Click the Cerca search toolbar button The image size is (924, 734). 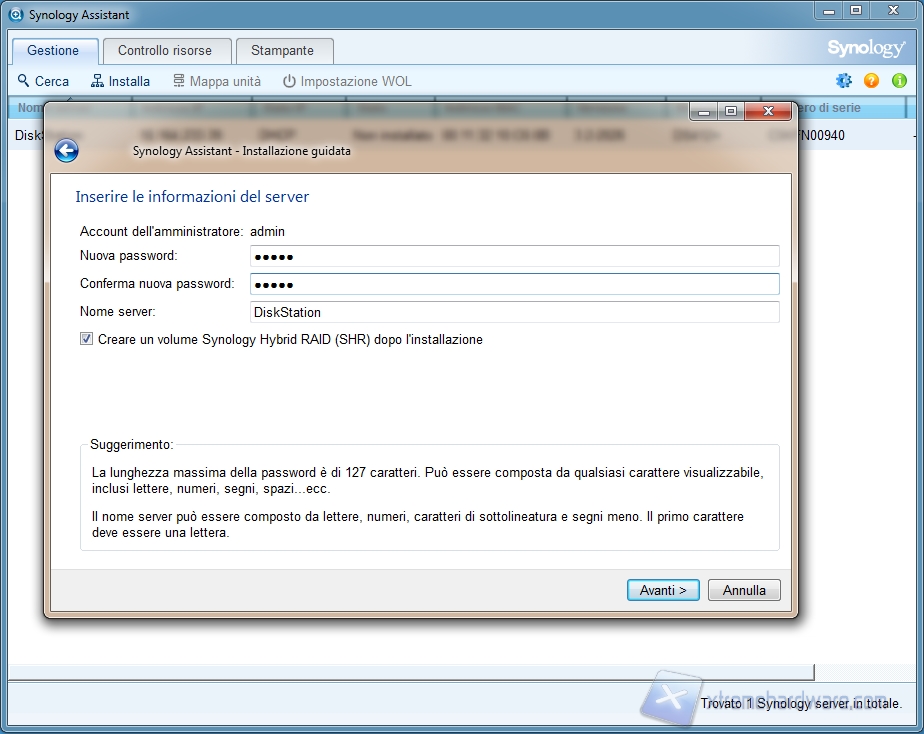click(x=43, y=81)
